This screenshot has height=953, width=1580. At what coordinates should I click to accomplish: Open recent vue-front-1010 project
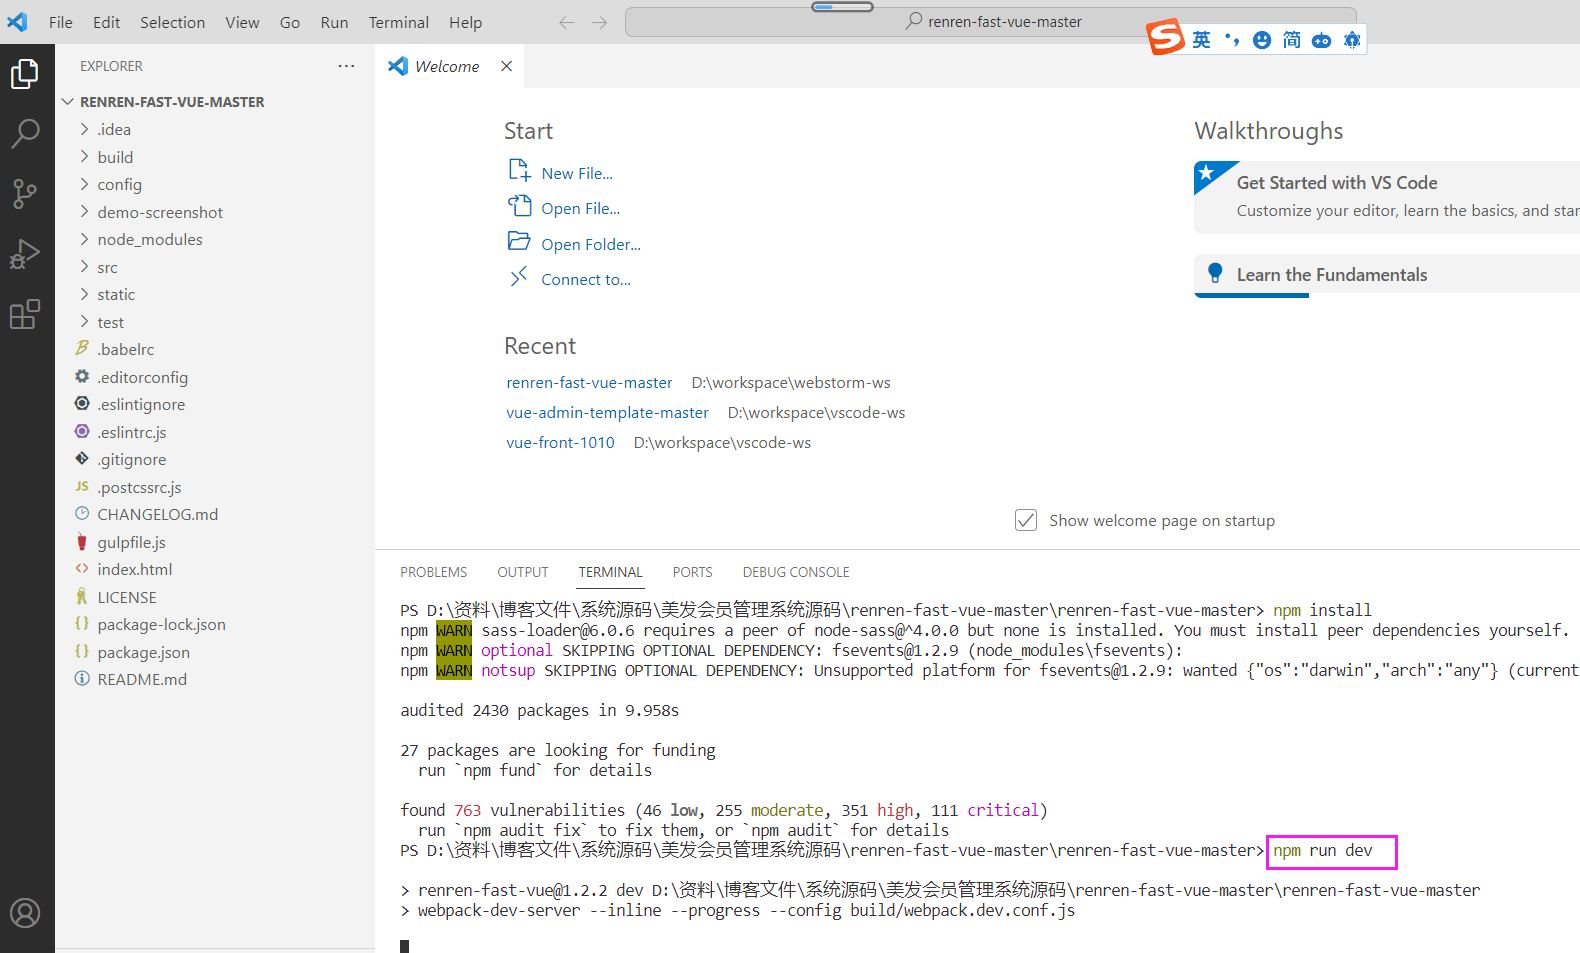point(560,442)
